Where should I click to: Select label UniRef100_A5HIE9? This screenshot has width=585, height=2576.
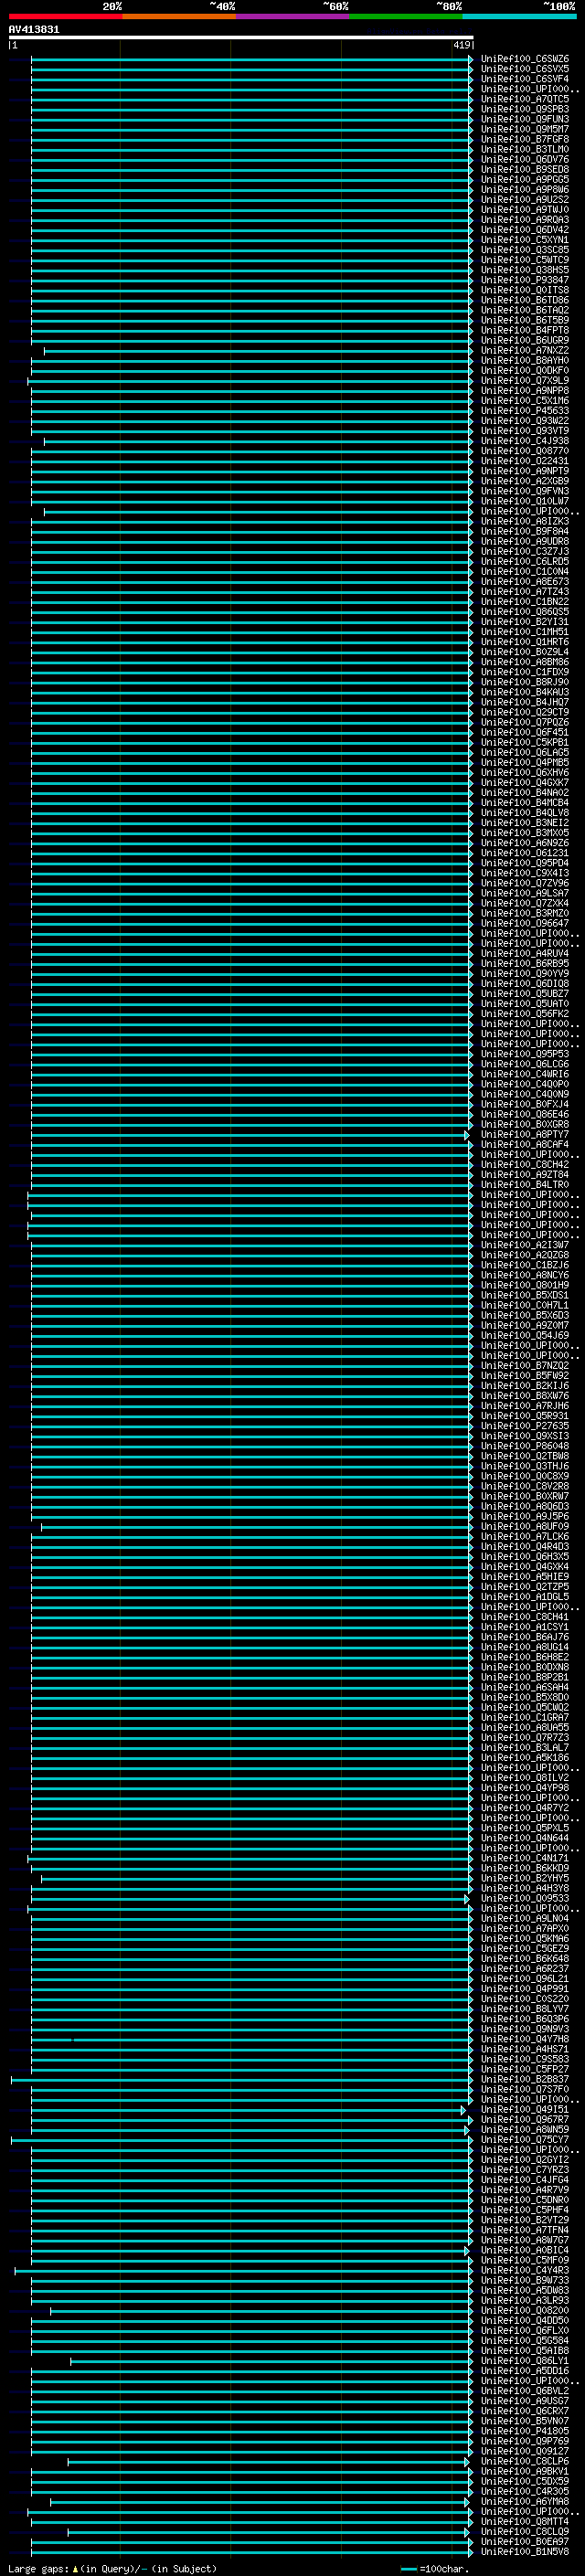(524, 1577)
